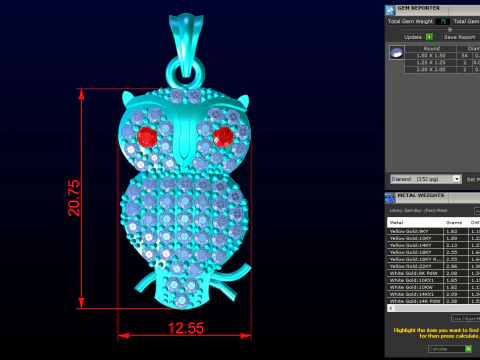This screenshot has height=360, width=480.
Task: Select the Yellow Gold:18KY row
Action: (433, 252)
